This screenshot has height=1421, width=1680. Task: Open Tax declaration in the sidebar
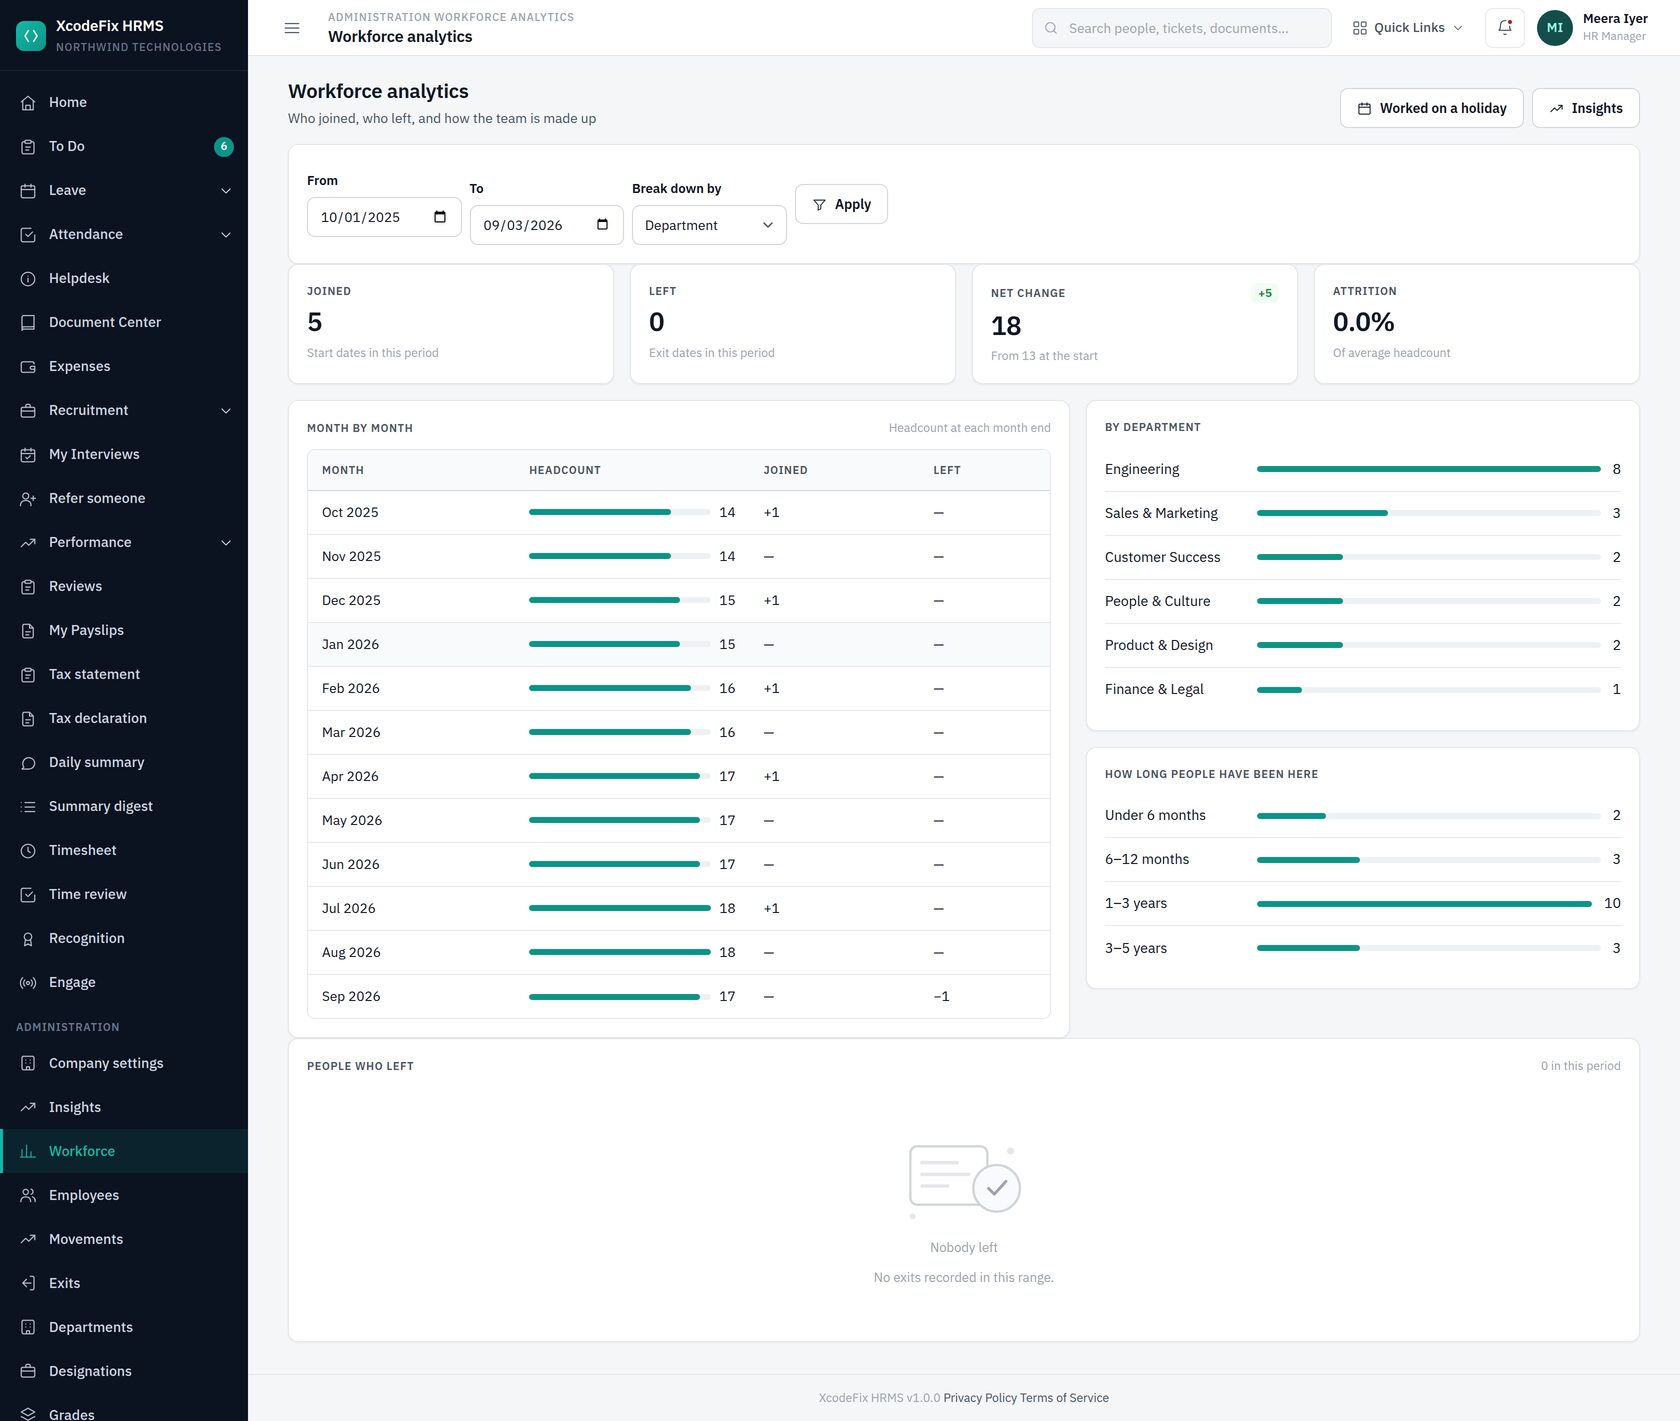tap(124, 718)
